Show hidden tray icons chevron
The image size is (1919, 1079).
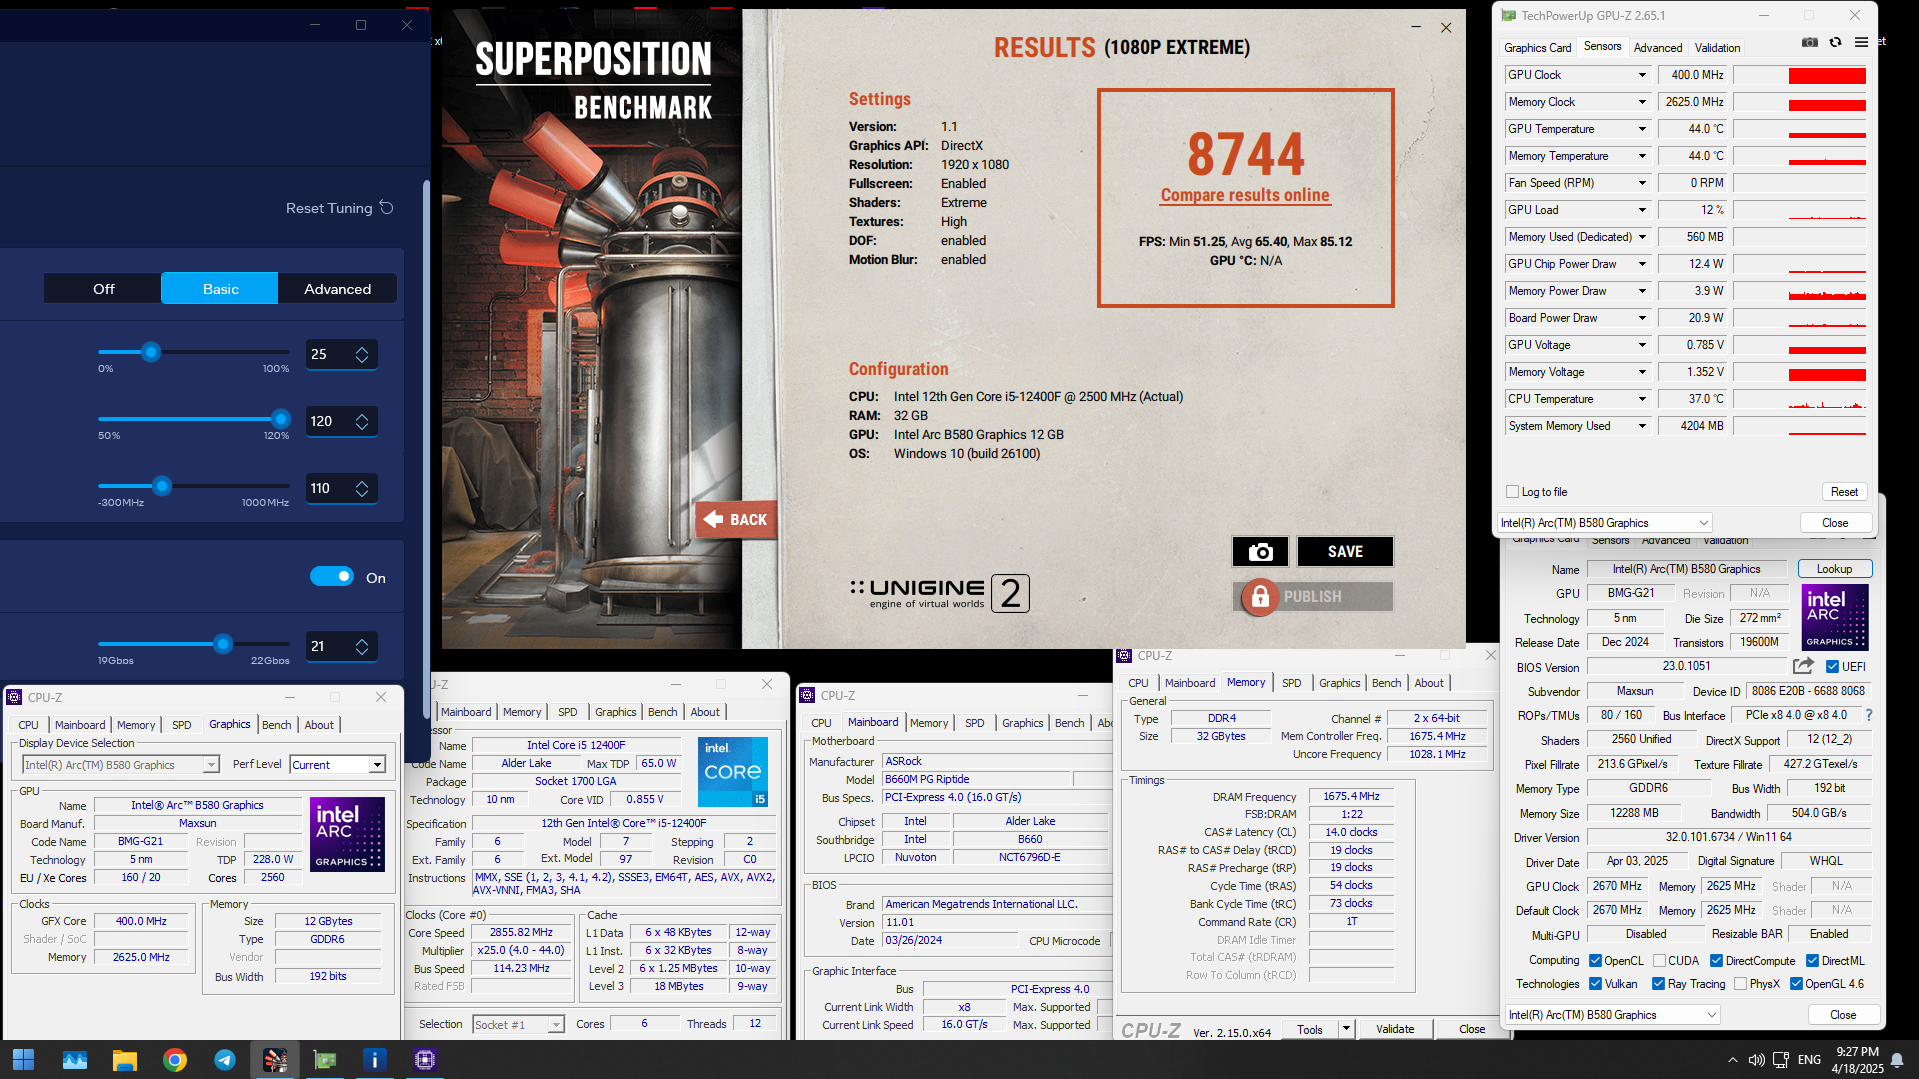(x=1732, y=1060)
